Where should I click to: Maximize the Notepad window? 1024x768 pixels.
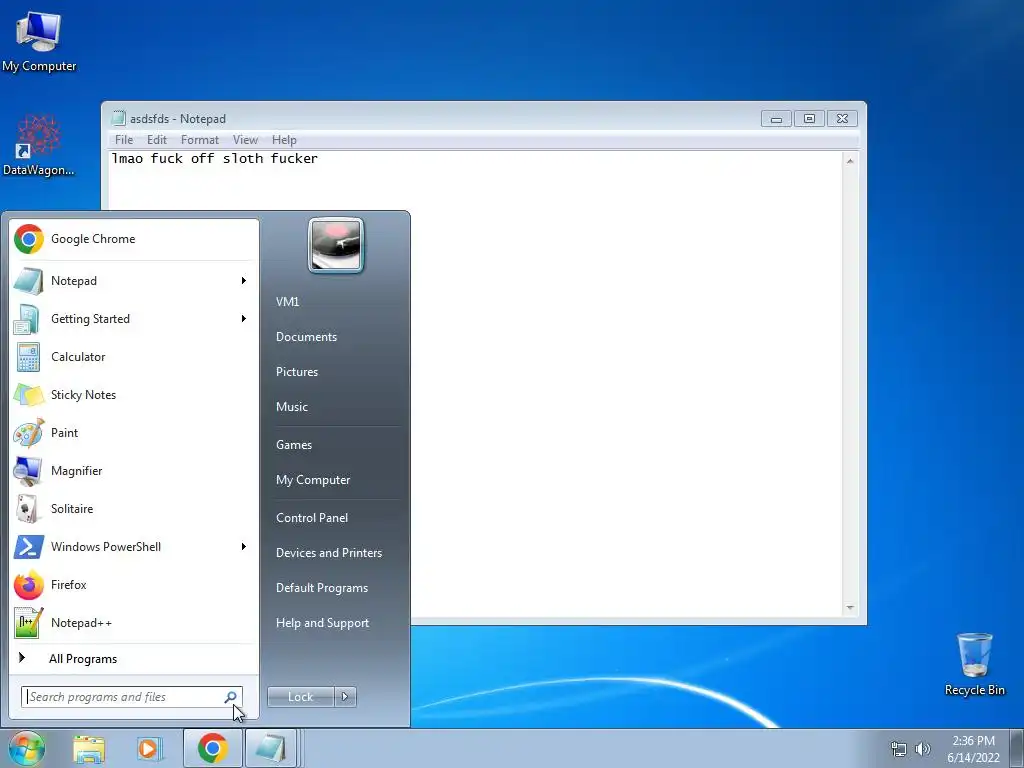[x=809, y=119]
